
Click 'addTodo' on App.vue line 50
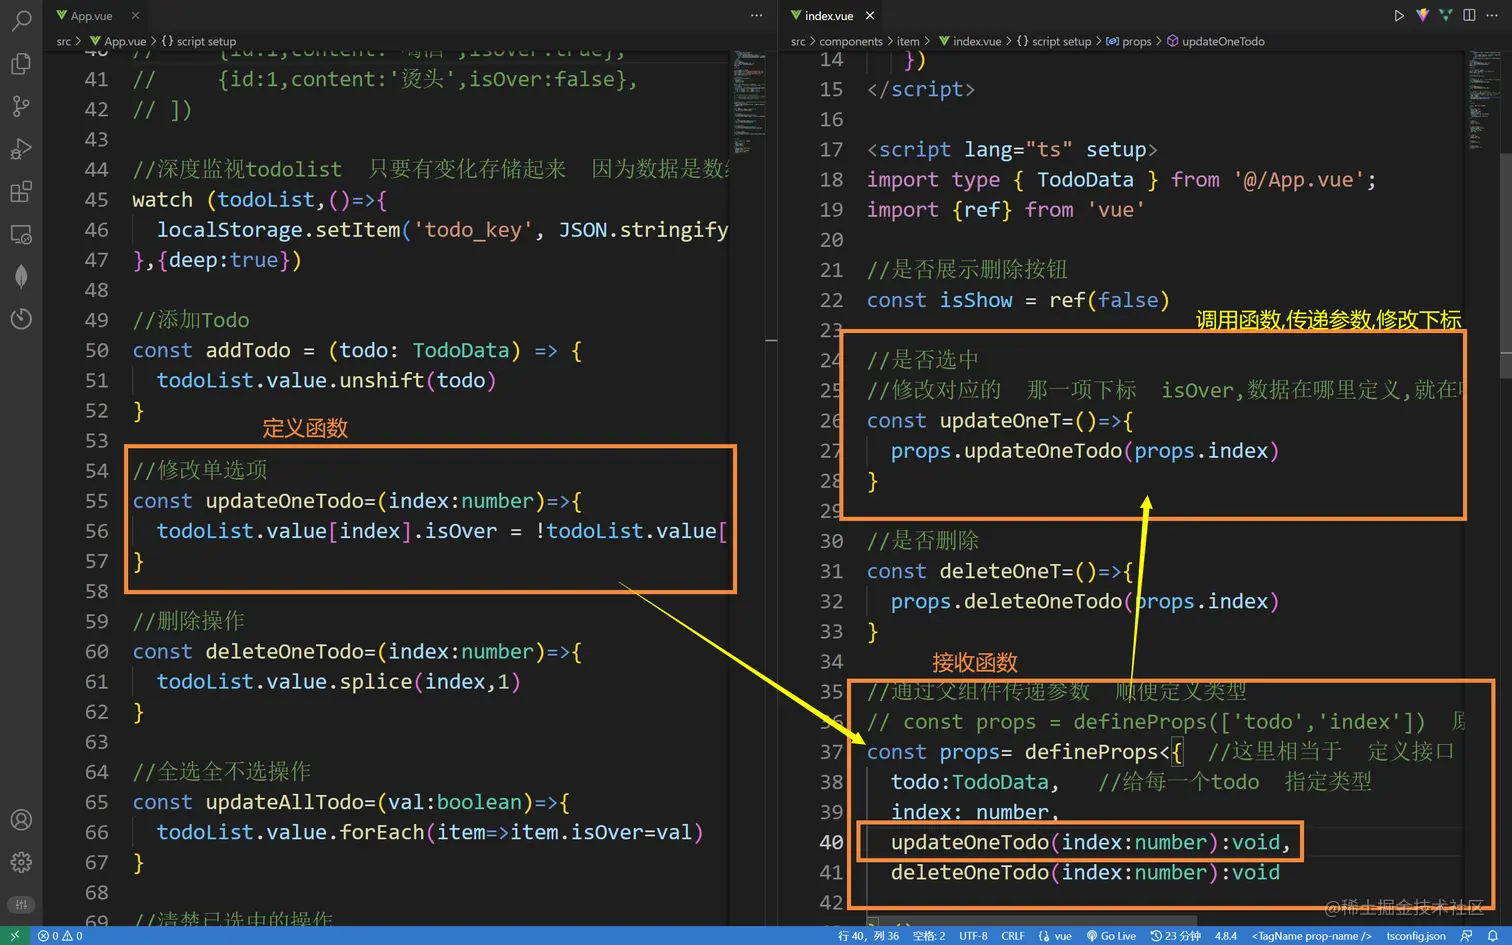pyautogui.click(x=248, y=351)
